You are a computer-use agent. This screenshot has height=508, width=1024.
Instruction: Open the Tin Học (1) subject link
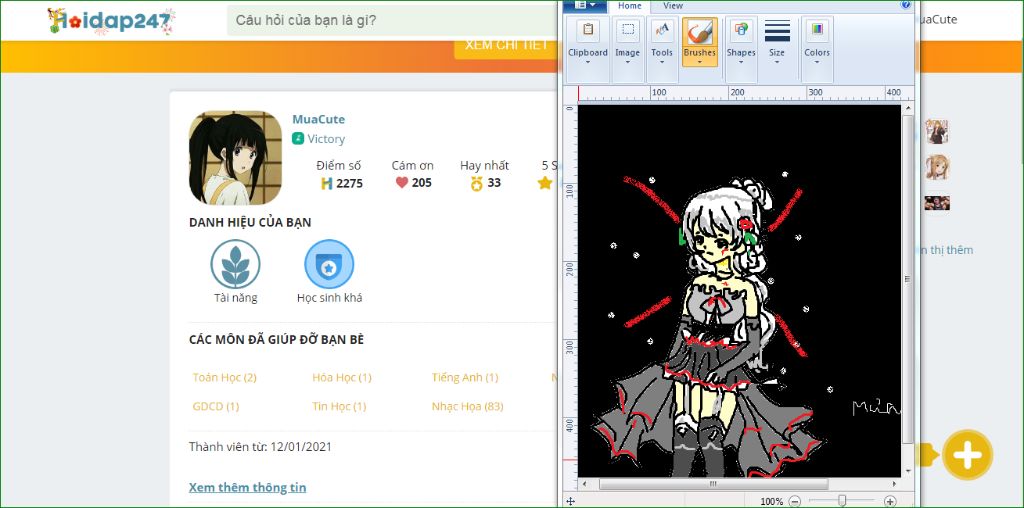tap(339, 406)
